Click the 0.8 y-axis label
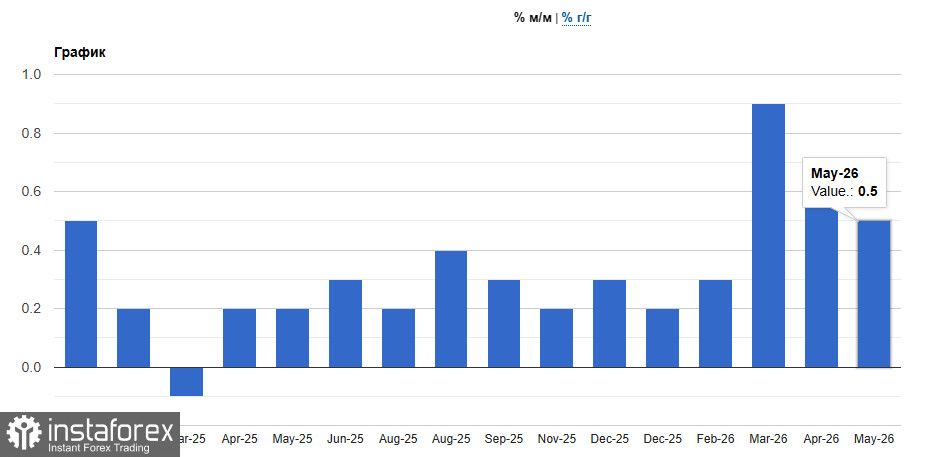 click(31, 134)
